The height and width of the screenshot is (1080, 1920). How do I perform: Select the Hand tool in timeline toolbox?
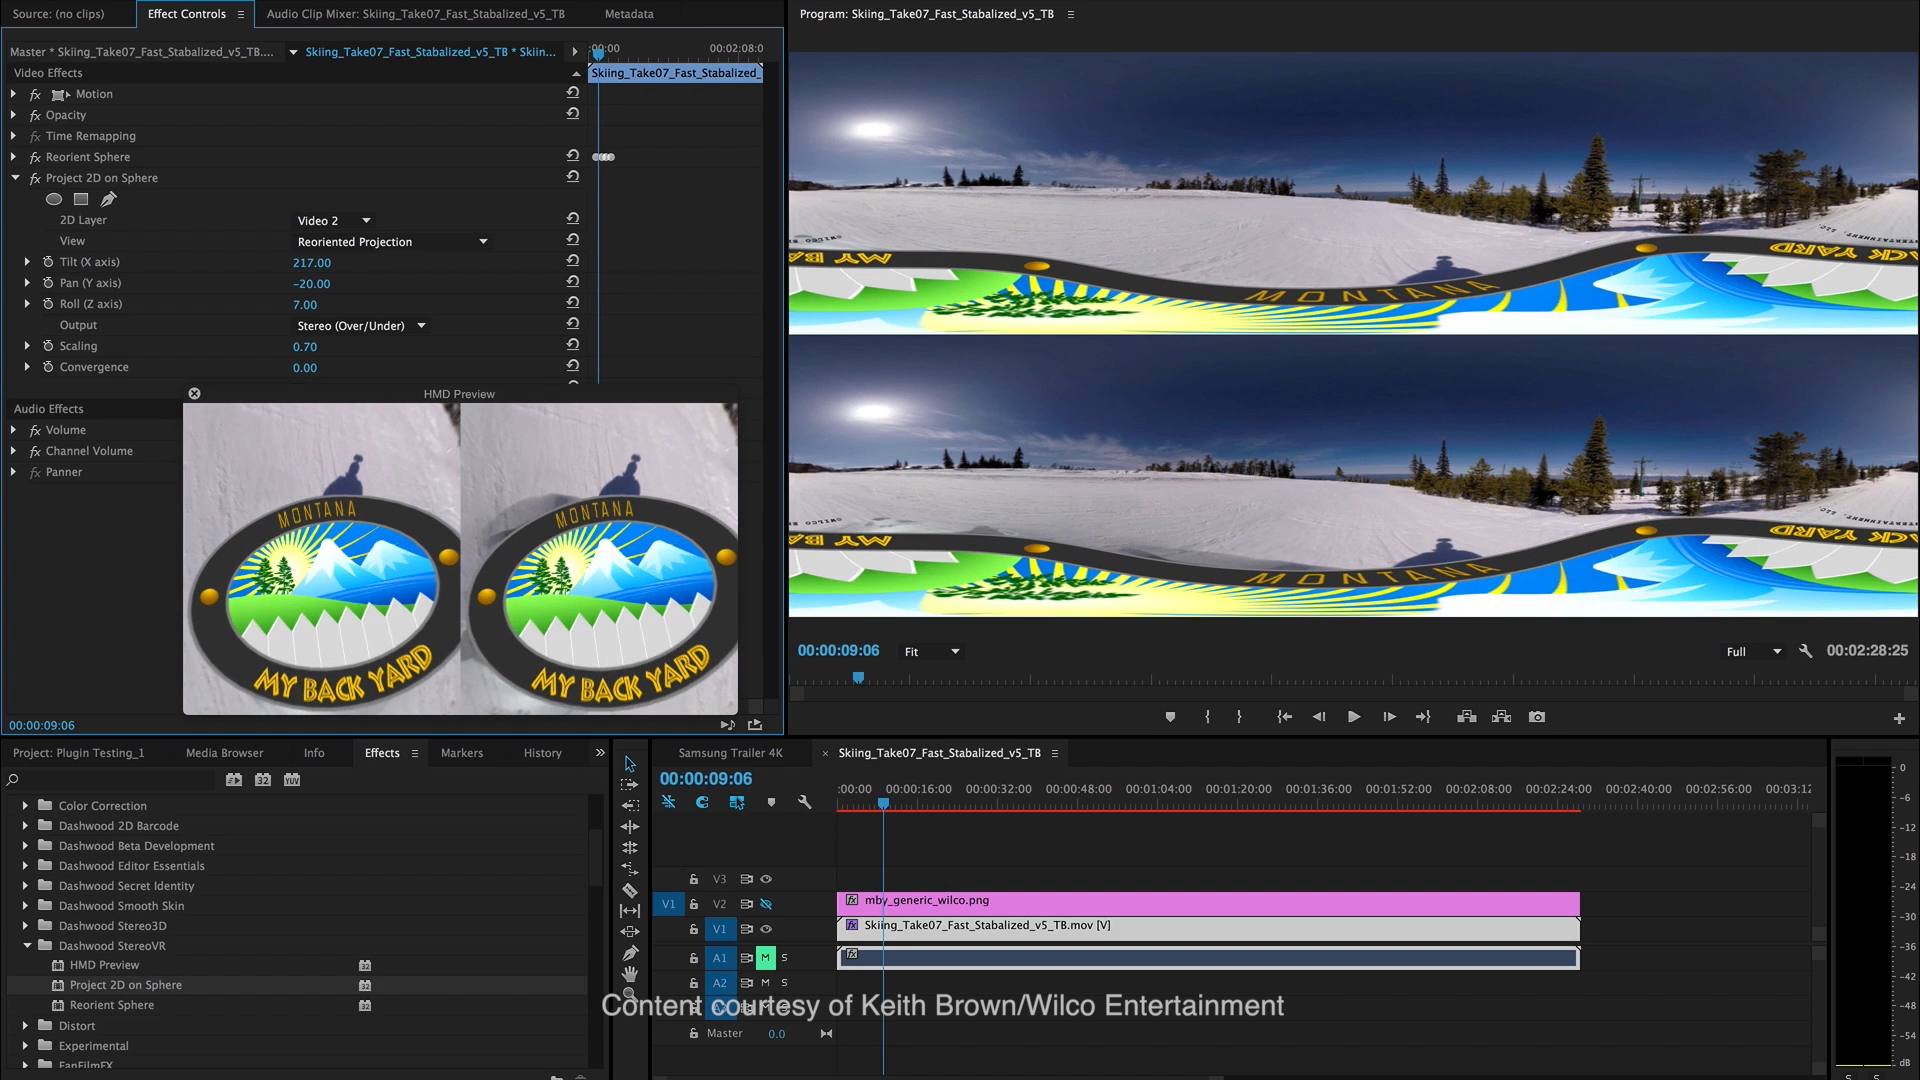629,974
